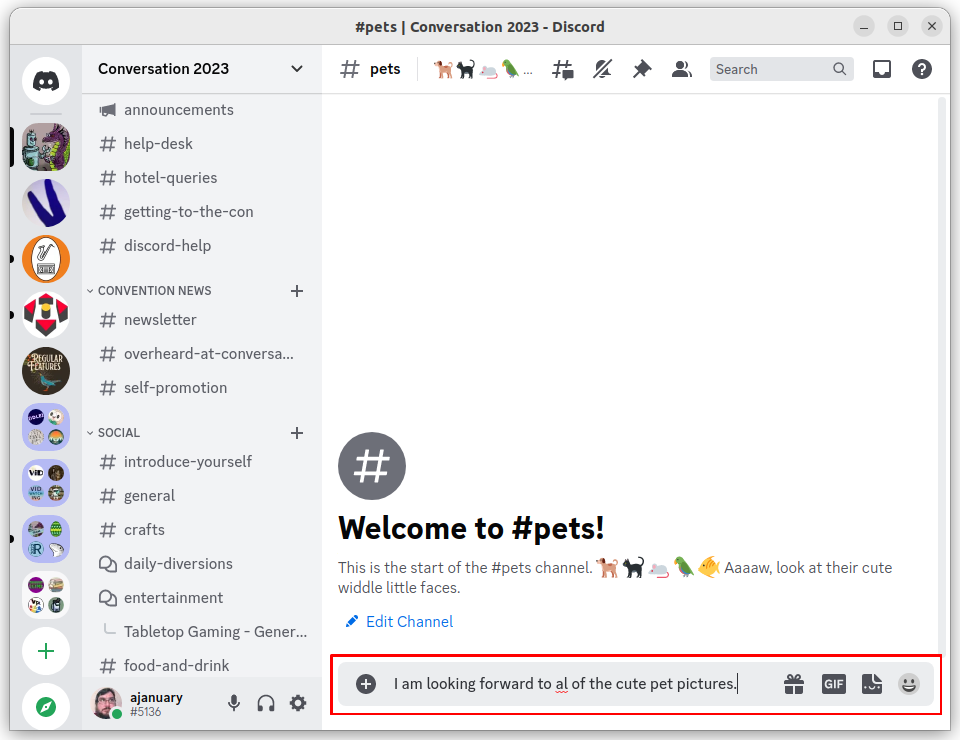The width and height of the screenshot is (960, 740).
Task: Open the server folder with the R icon
Action: (46, 539)
